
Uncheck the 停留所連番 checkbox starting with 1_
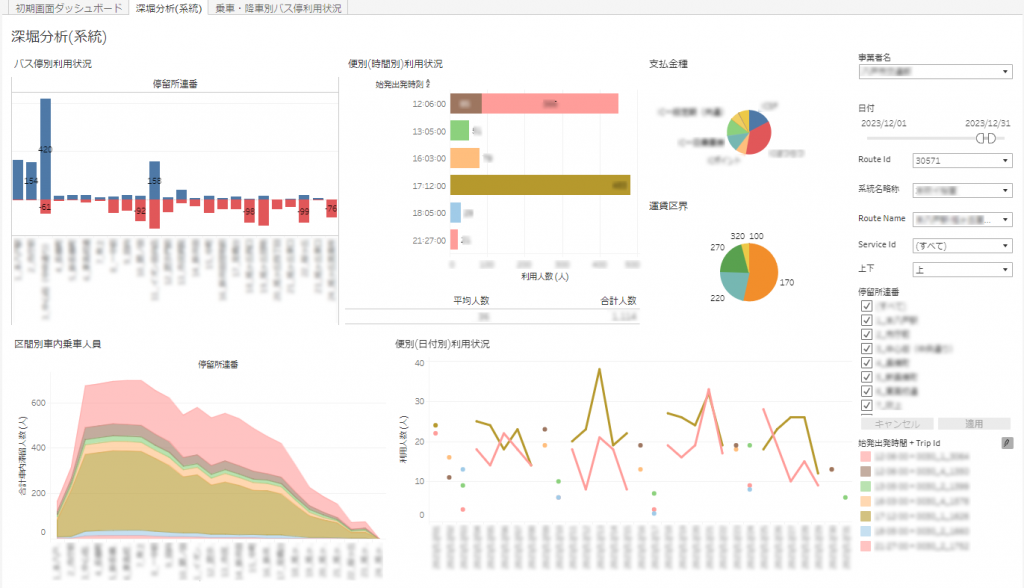(867, 320)
